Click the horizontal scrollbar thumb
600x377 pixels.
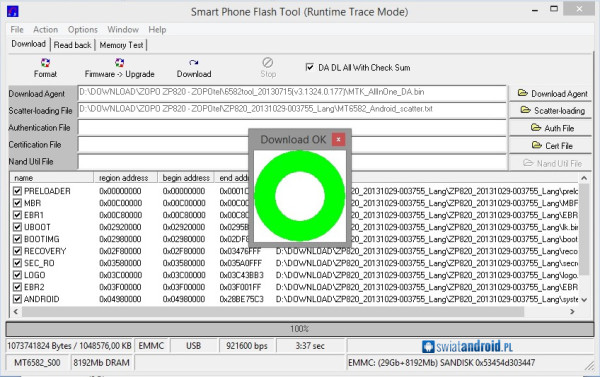pos(273,312)
